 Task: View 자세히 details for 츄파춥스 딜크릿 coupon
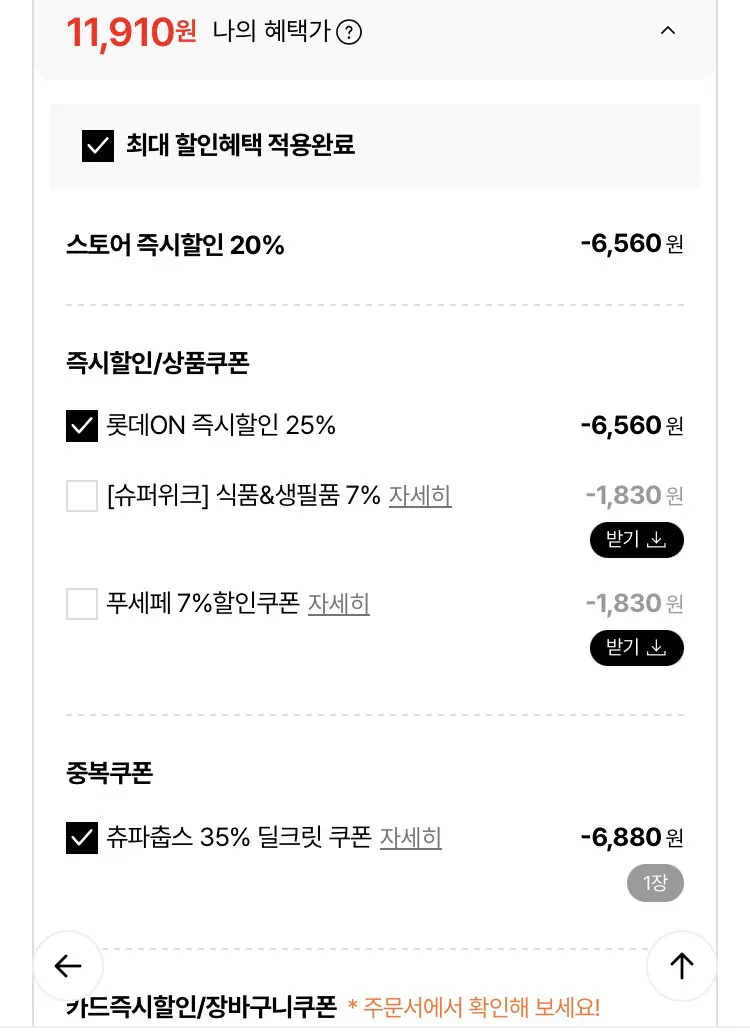coord(411,837)
